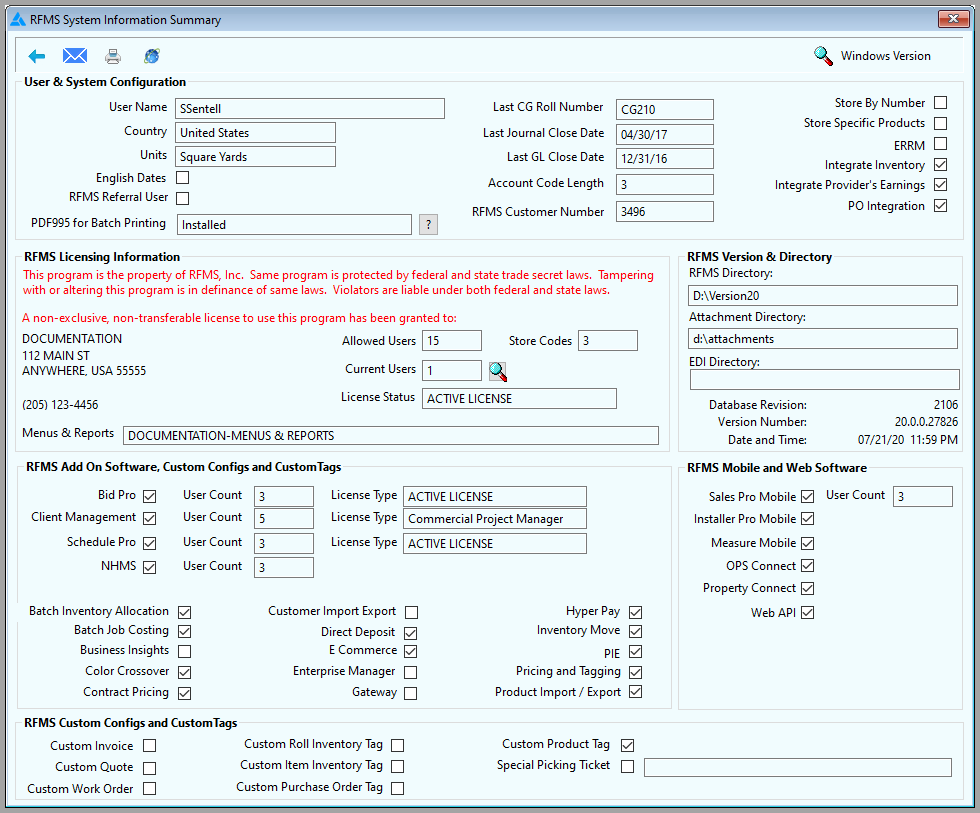
Task: Uncheck Integrate Provider's Earnings checkbox
Action: (x=941, y=184)
